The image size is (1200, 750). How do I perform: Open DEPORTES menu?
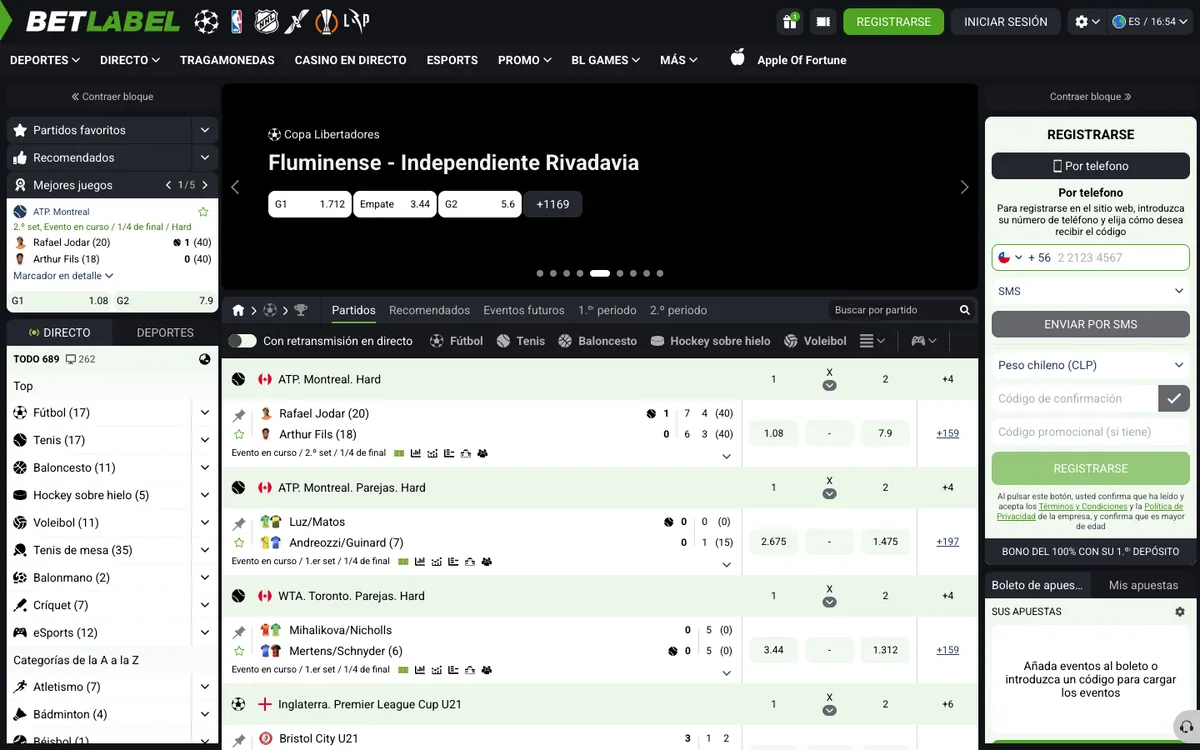tap(45, 60)
